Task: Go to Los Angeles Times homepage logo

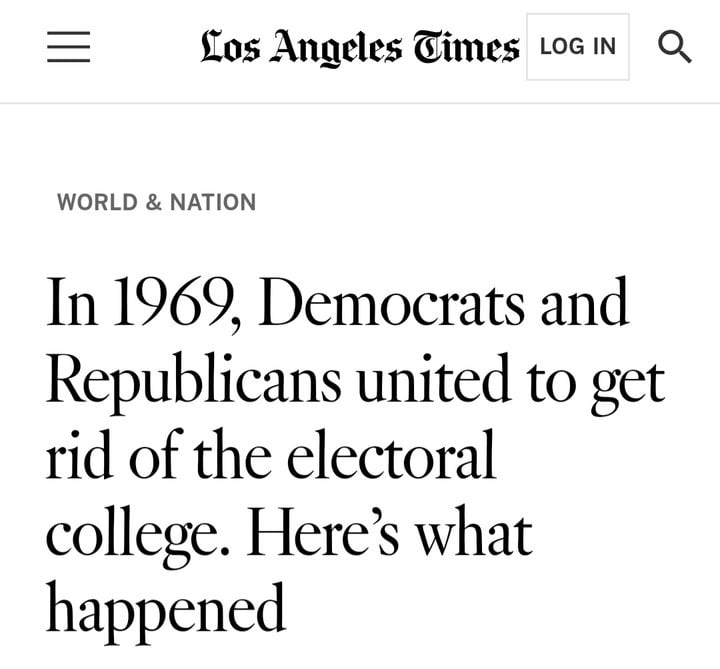Action: (x=360, y=47)
